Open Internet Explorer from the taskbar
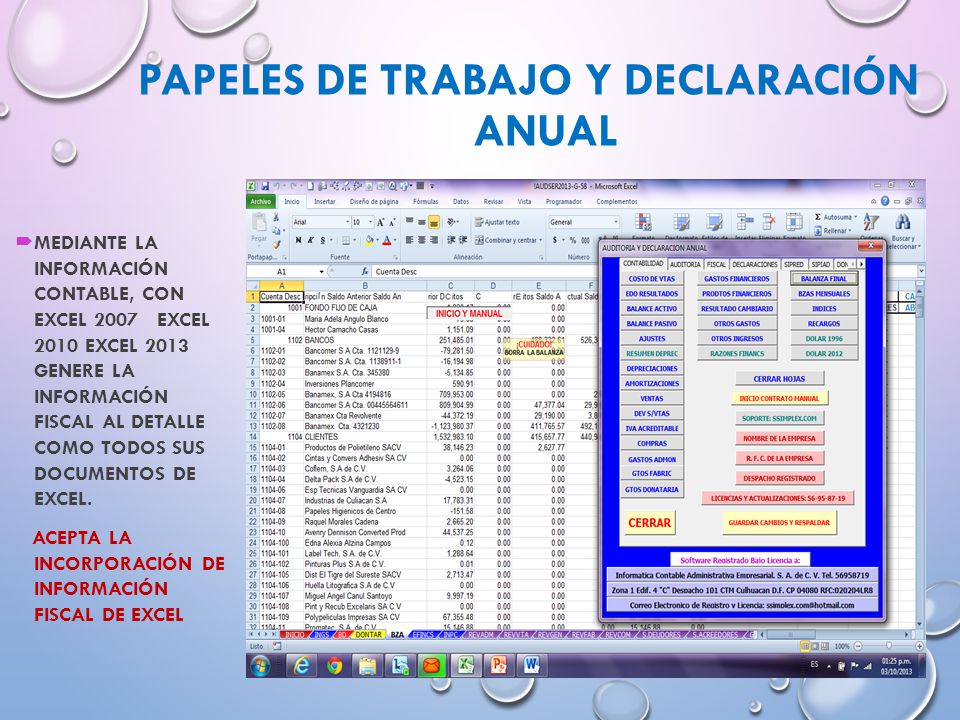 click(301, 666)
